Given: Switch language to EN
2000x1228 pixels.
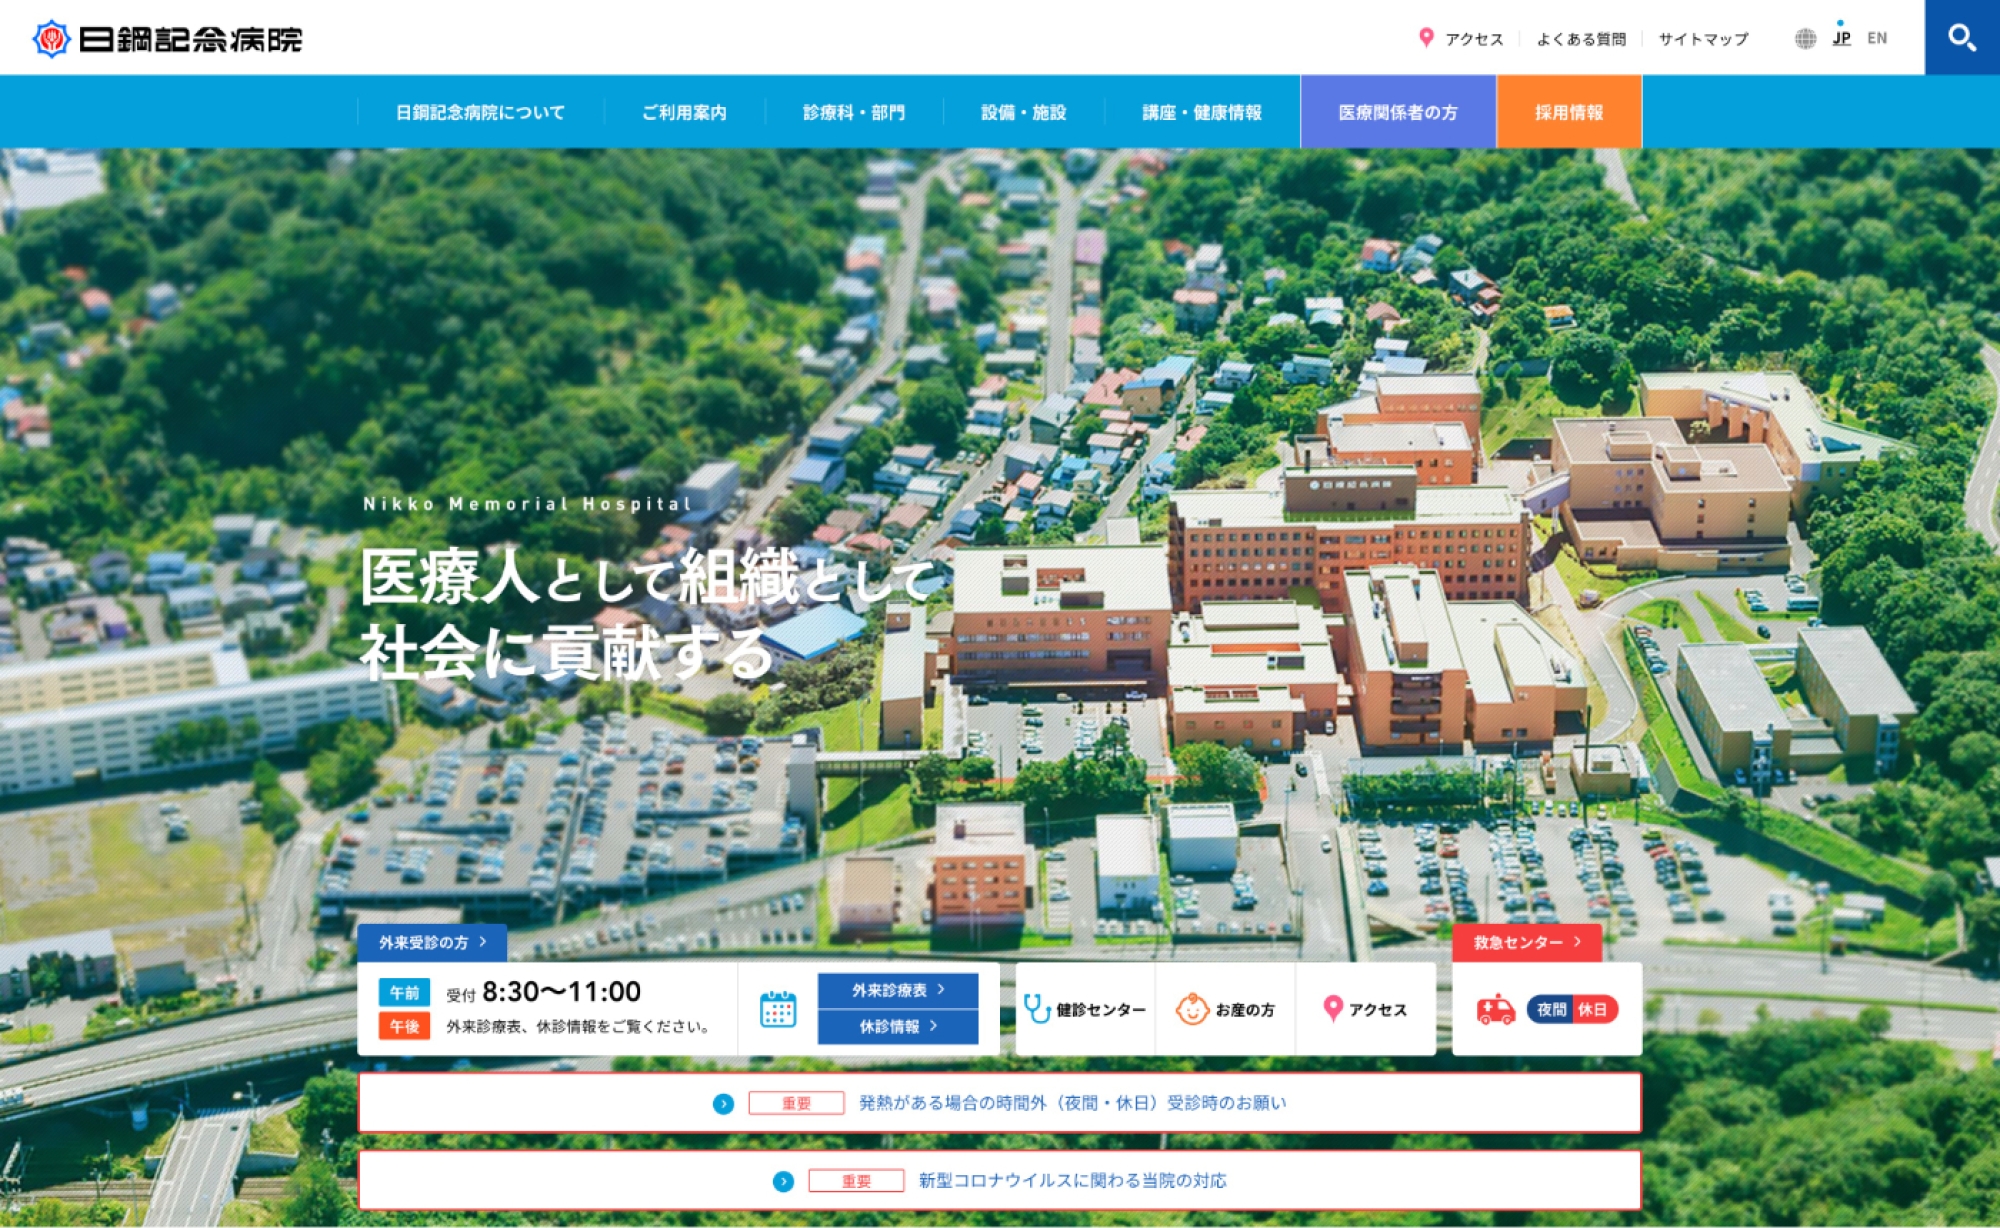Looking at the screenshot, I should [x=1877, y=38].
